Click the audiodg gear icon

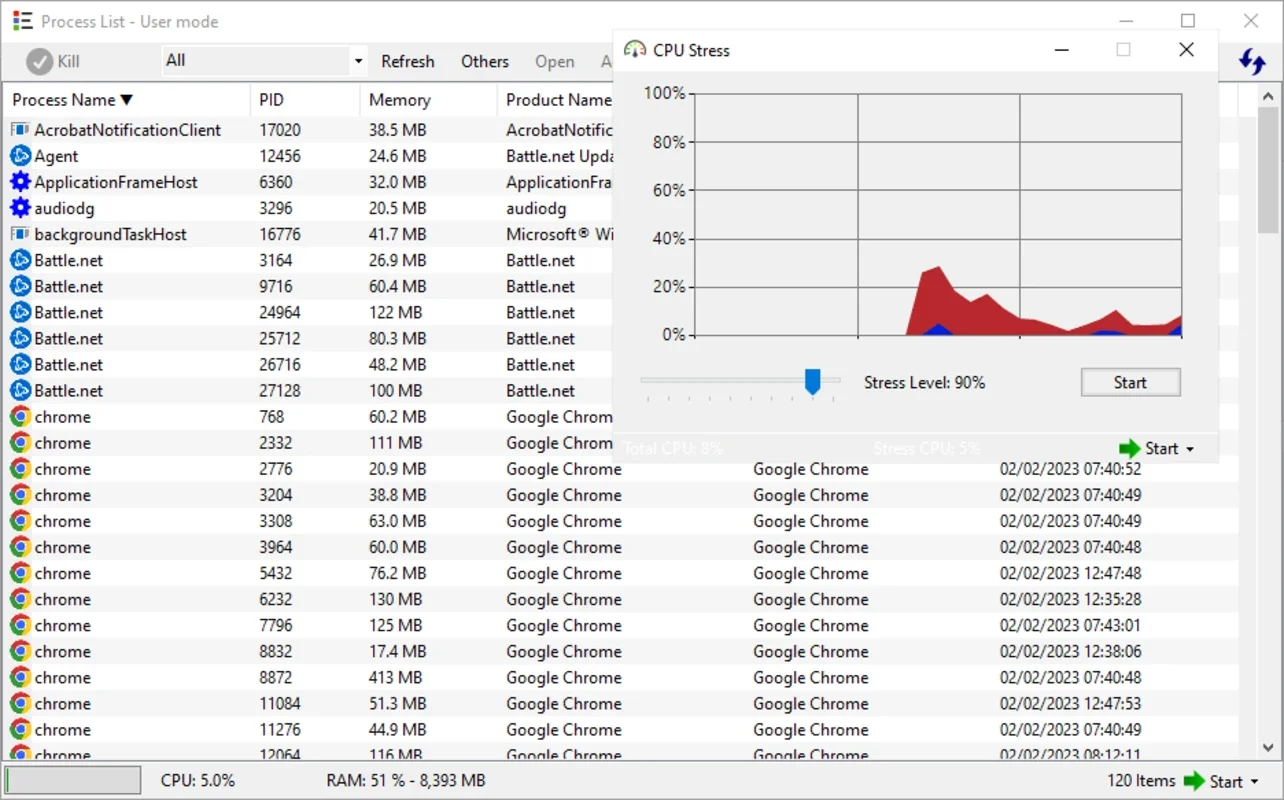click(20, 208)
